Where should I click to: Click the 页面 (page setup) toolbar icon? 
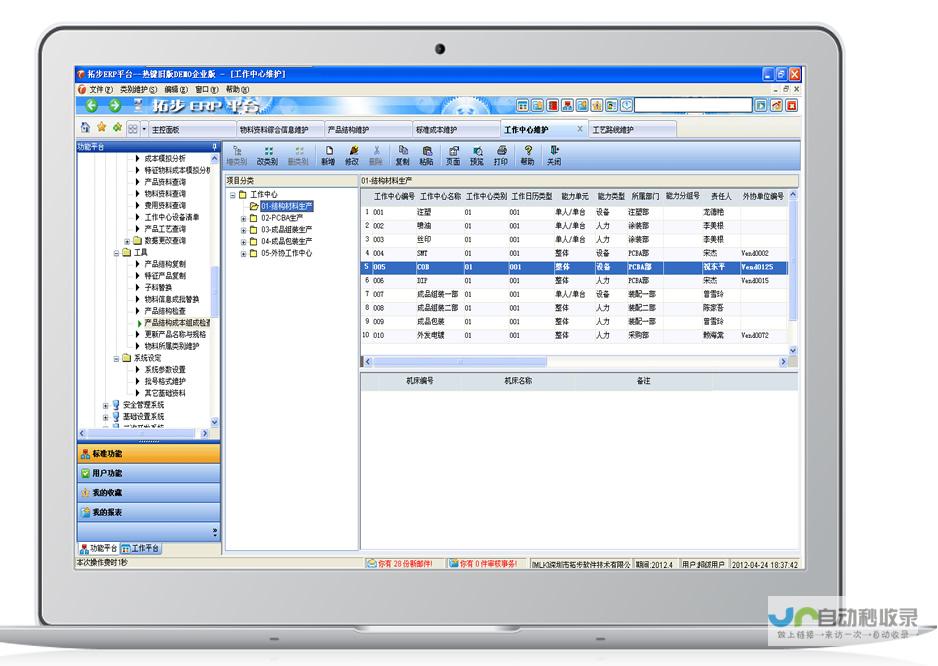(x=453, y=156)
